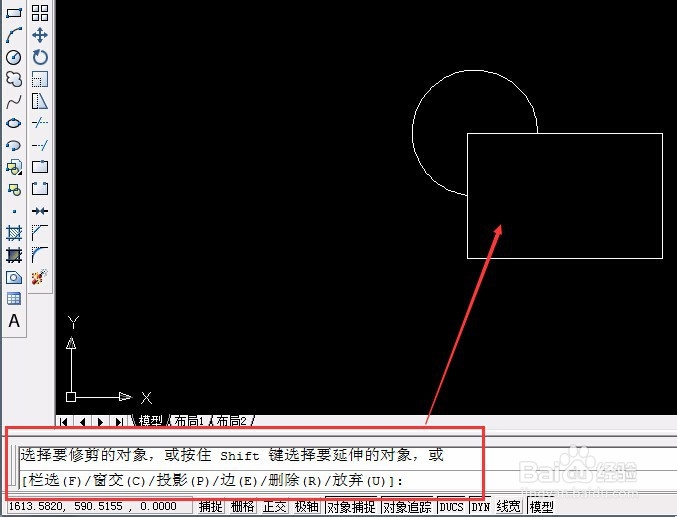
Task: Select the Explode tool
Action: [x=40, y=277]
